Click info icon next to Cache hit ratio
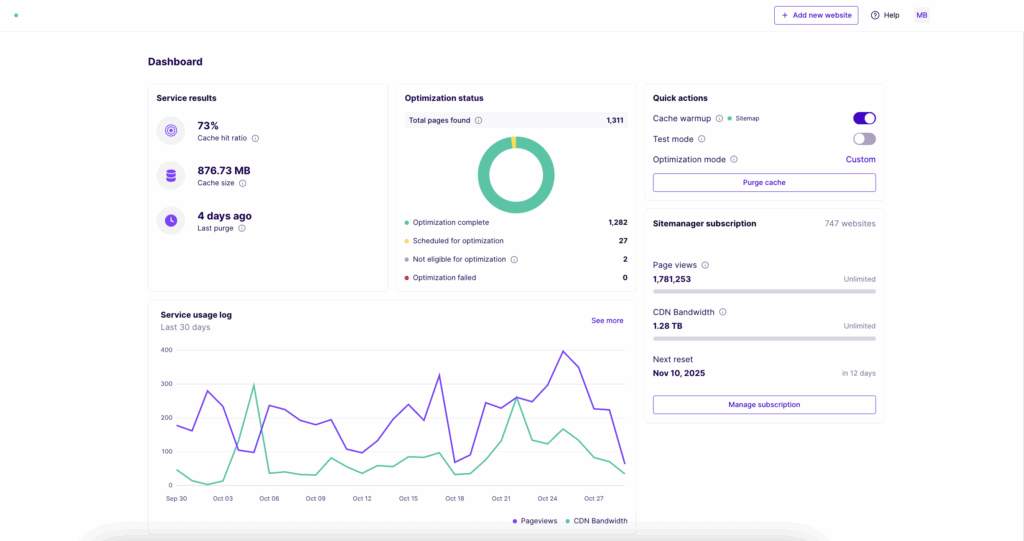 pyautogui.click(x=255, y=138)
